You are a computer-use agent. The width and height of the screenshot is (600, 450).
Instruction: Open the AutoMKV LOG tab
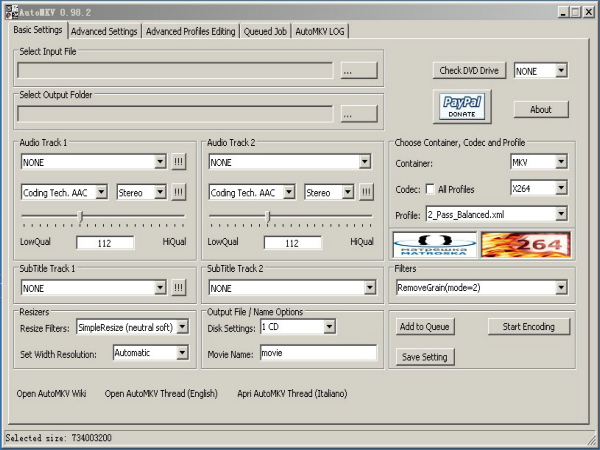pyautogui.click(x=320, y=31)
